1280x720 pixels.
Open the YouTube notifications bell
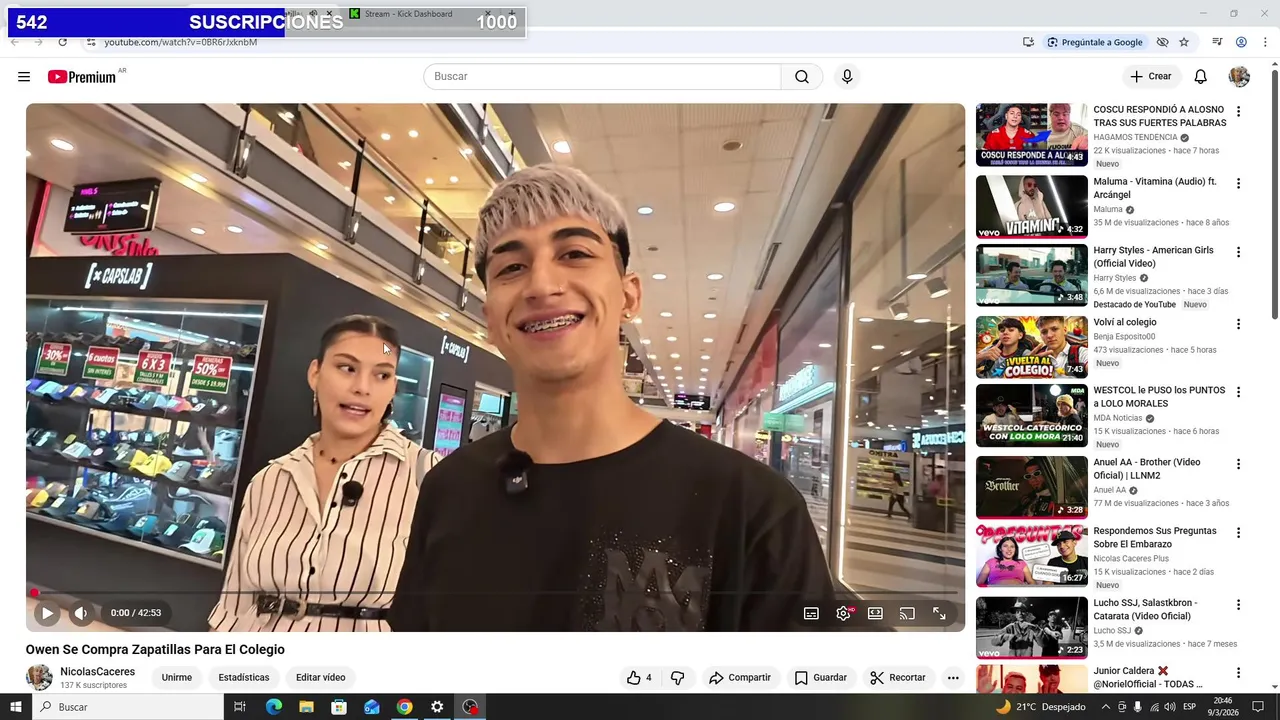click(x=1201, y=77)
